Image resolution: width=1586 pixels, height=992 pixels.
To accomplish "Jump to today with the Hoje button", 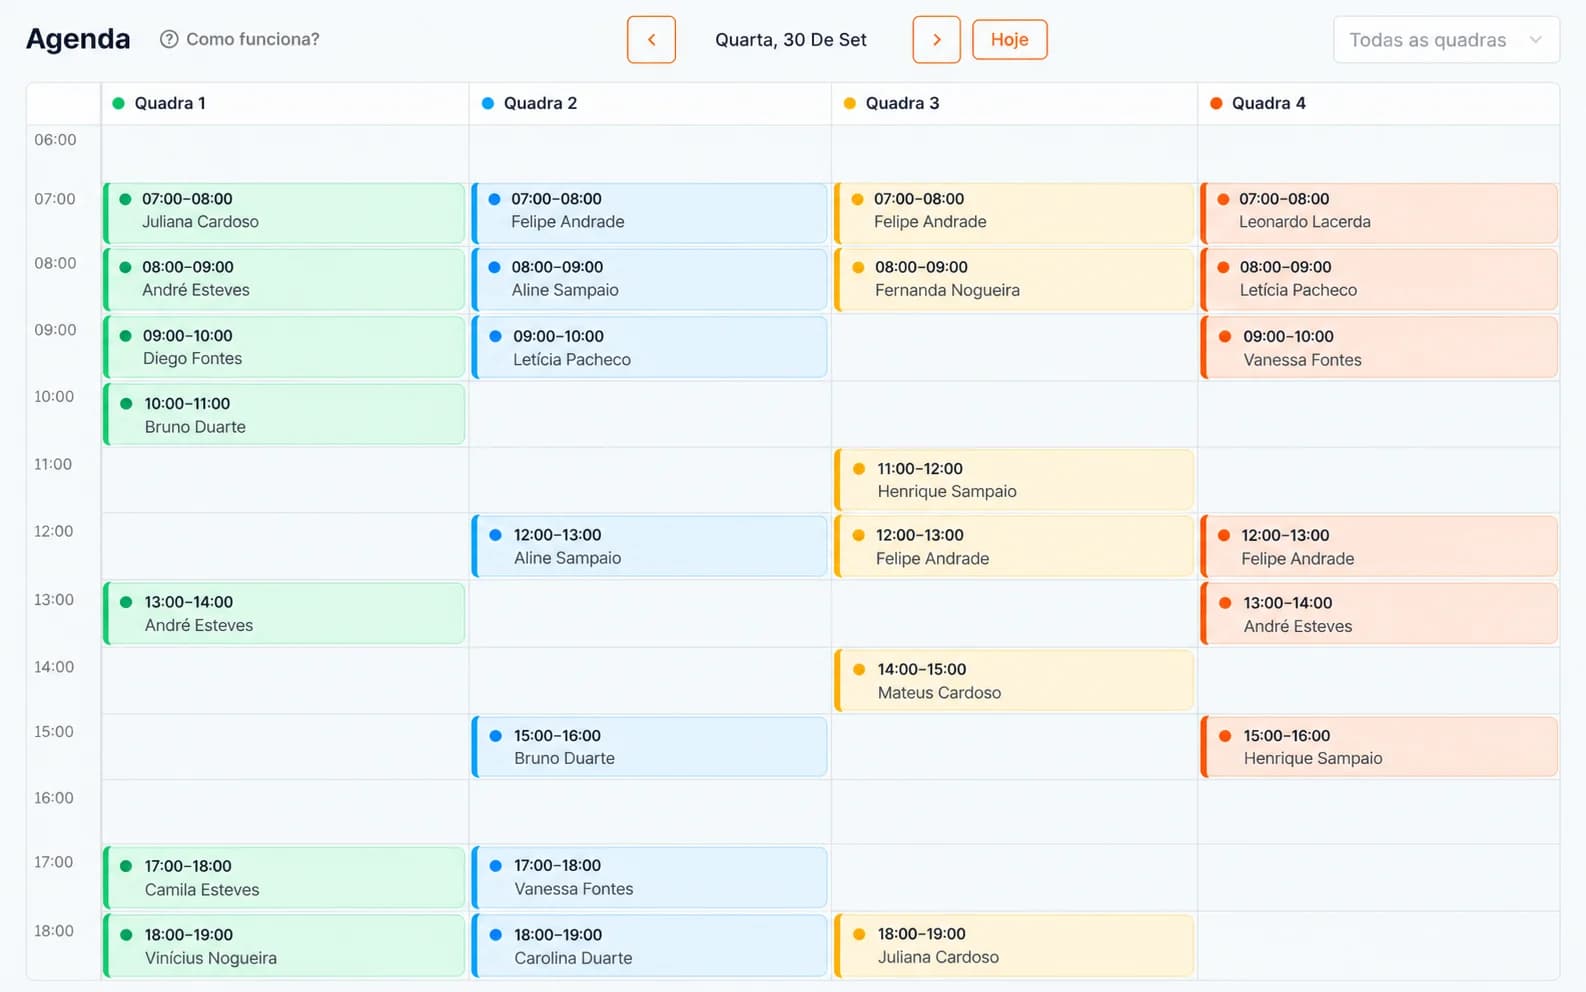I will 1010,40.
